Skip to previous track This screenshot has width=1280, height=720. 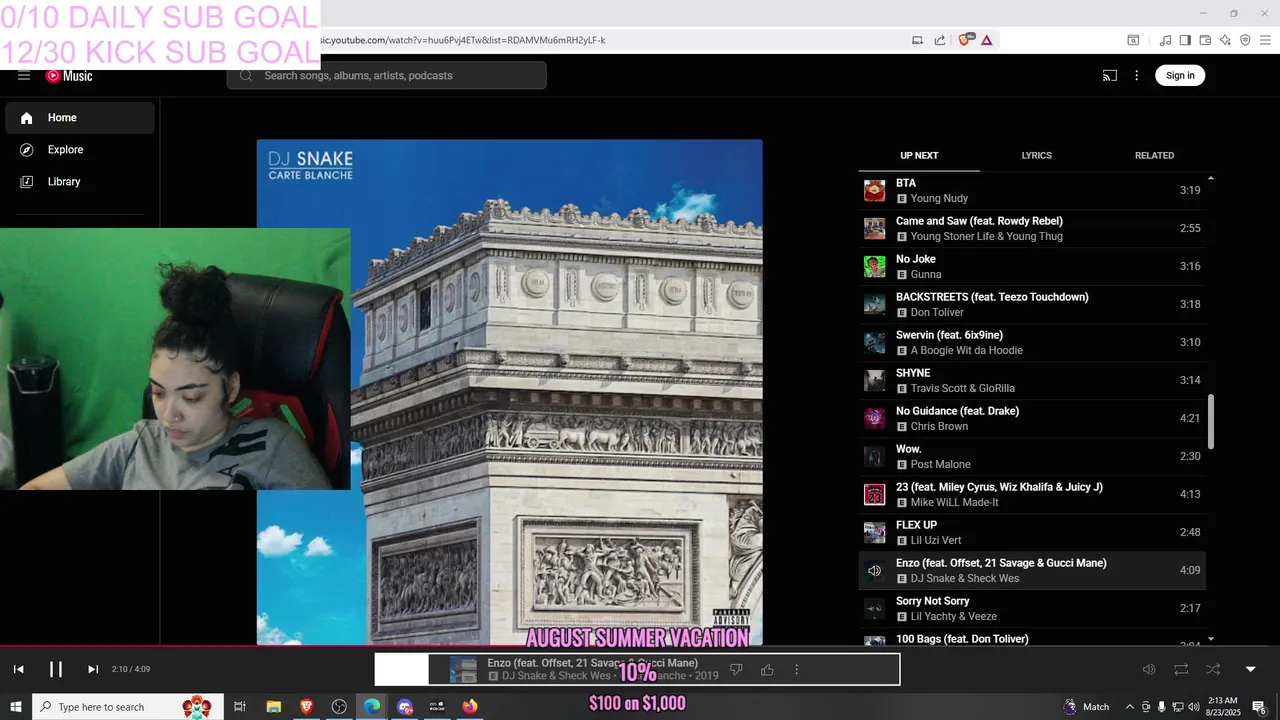[x=18, y=670]
